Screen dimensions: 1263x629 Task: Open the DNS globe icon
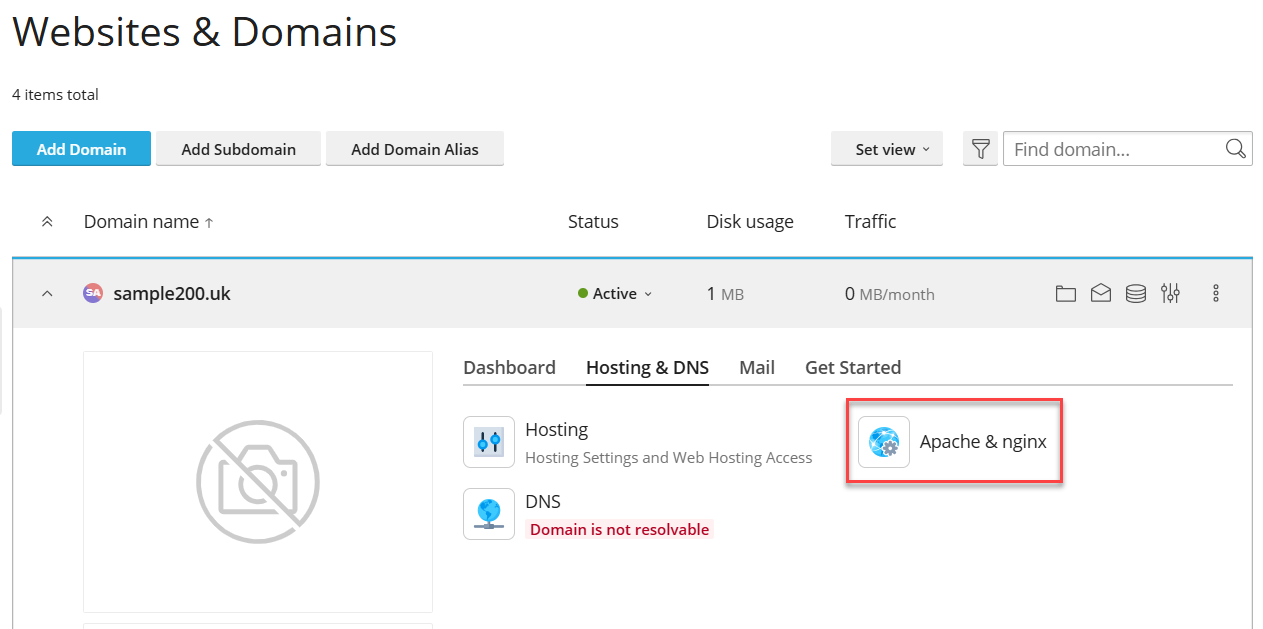point(489,514)
